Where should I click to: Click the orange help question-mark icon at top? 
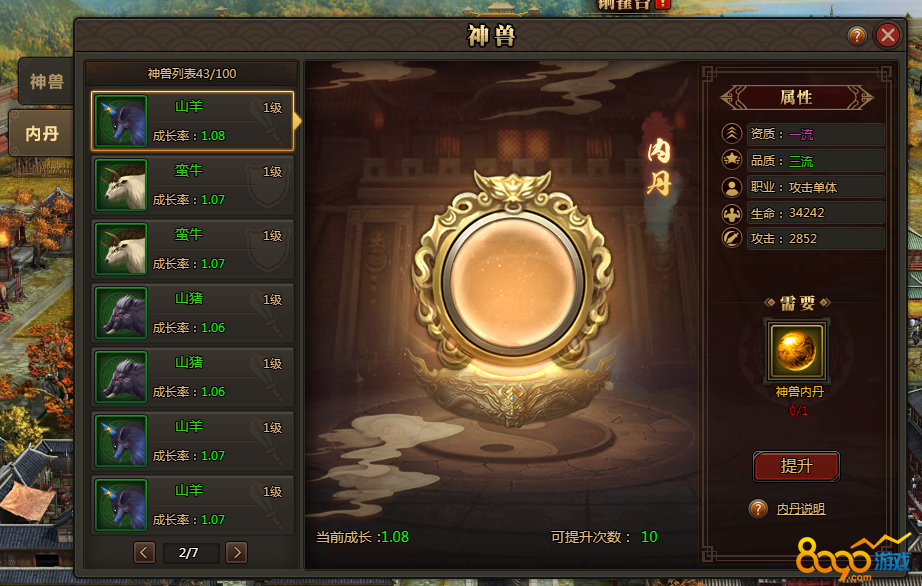click(x=857, y=36)
